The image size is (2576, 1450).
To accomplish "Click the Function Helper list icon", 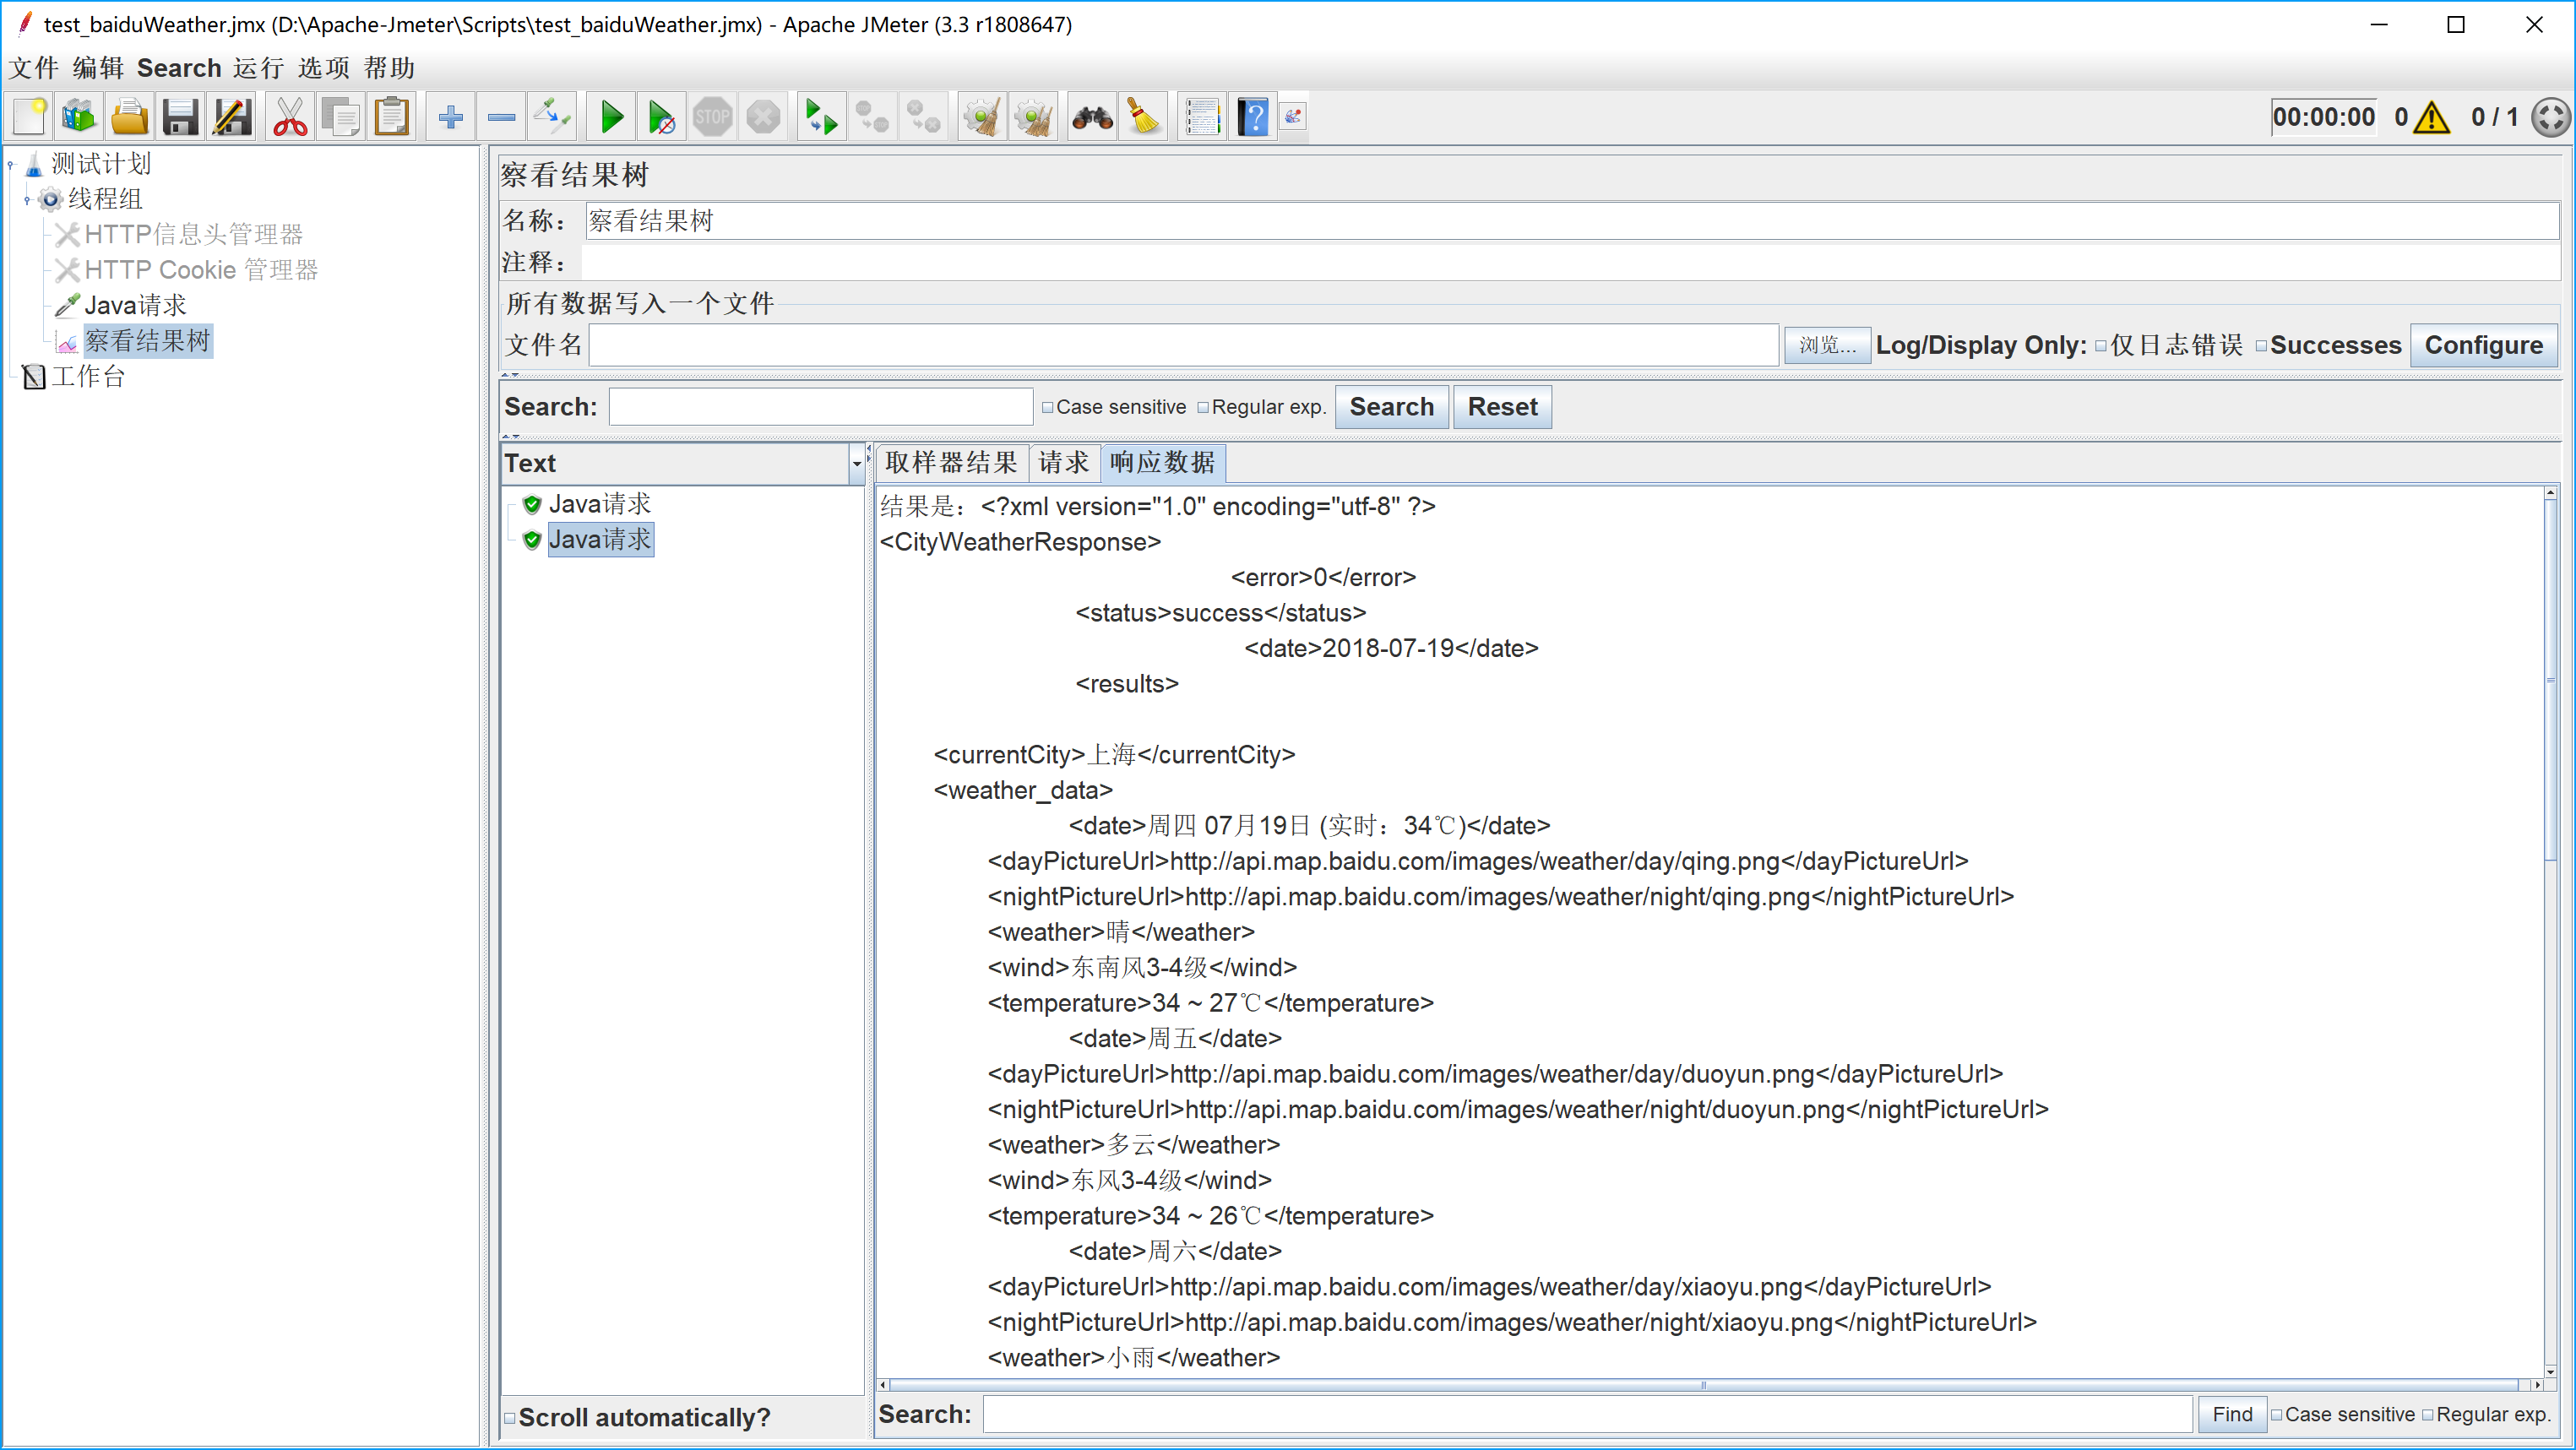I will pyautogui.click(x=1202, y=117).
